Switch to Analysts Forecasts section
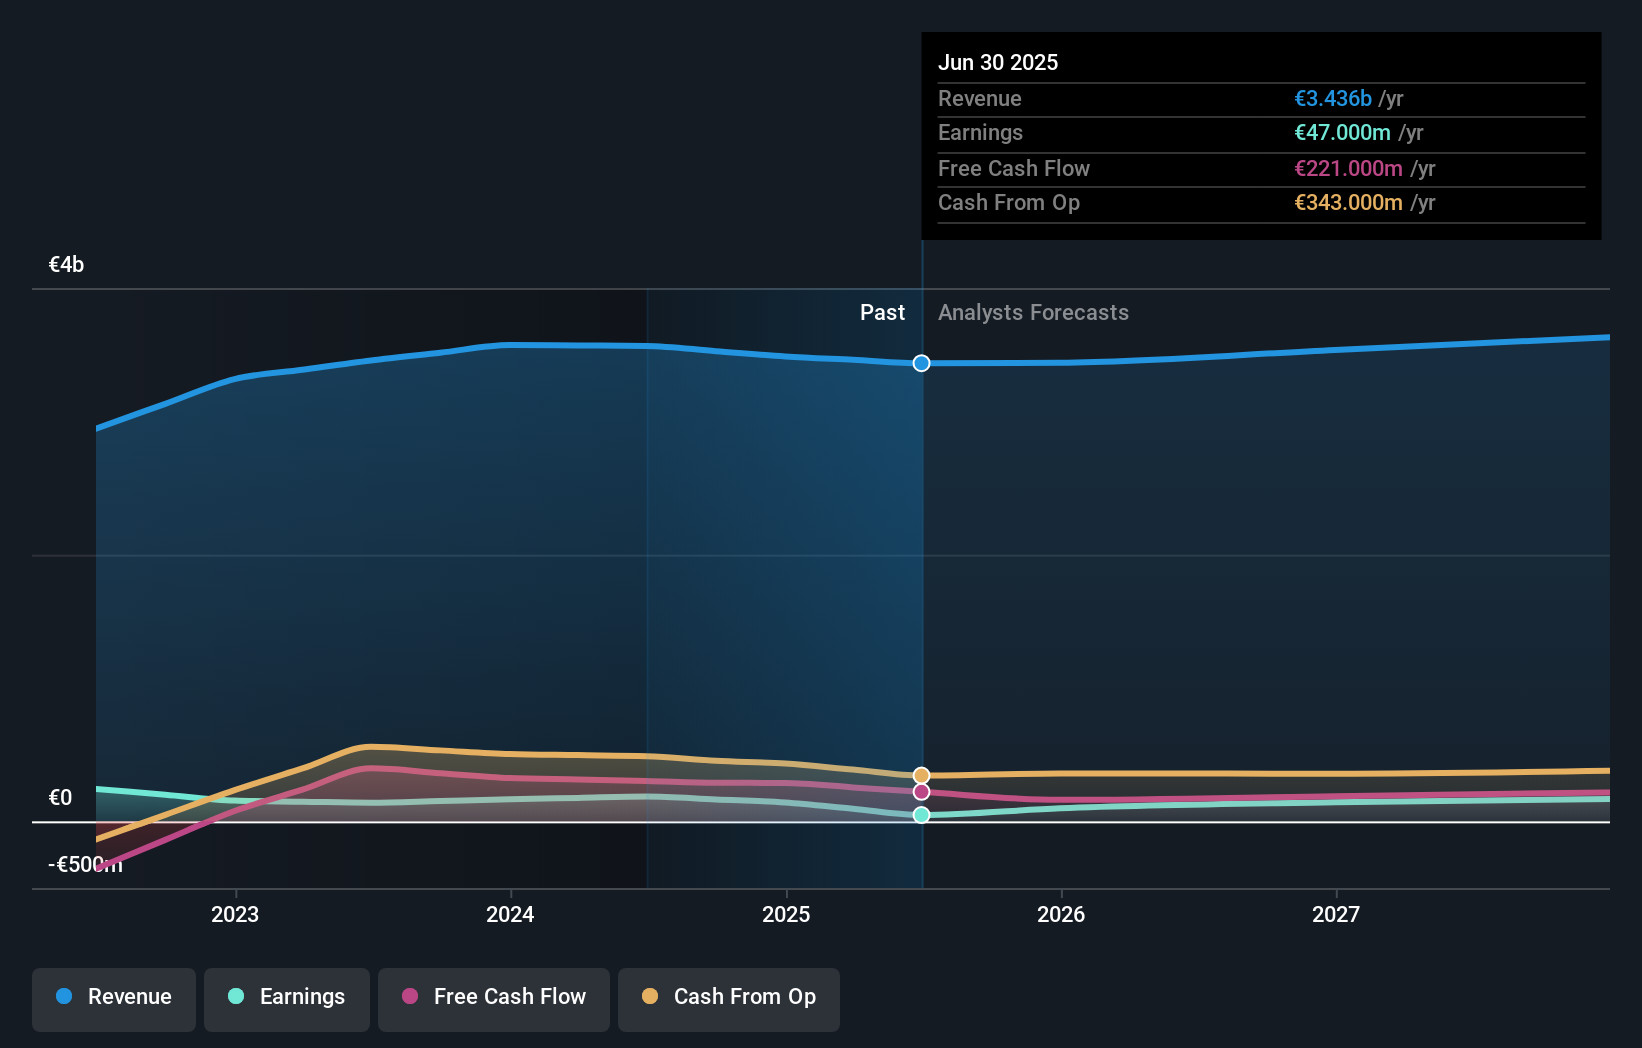The image size is (1642, 1048). tap(1033, 312)
